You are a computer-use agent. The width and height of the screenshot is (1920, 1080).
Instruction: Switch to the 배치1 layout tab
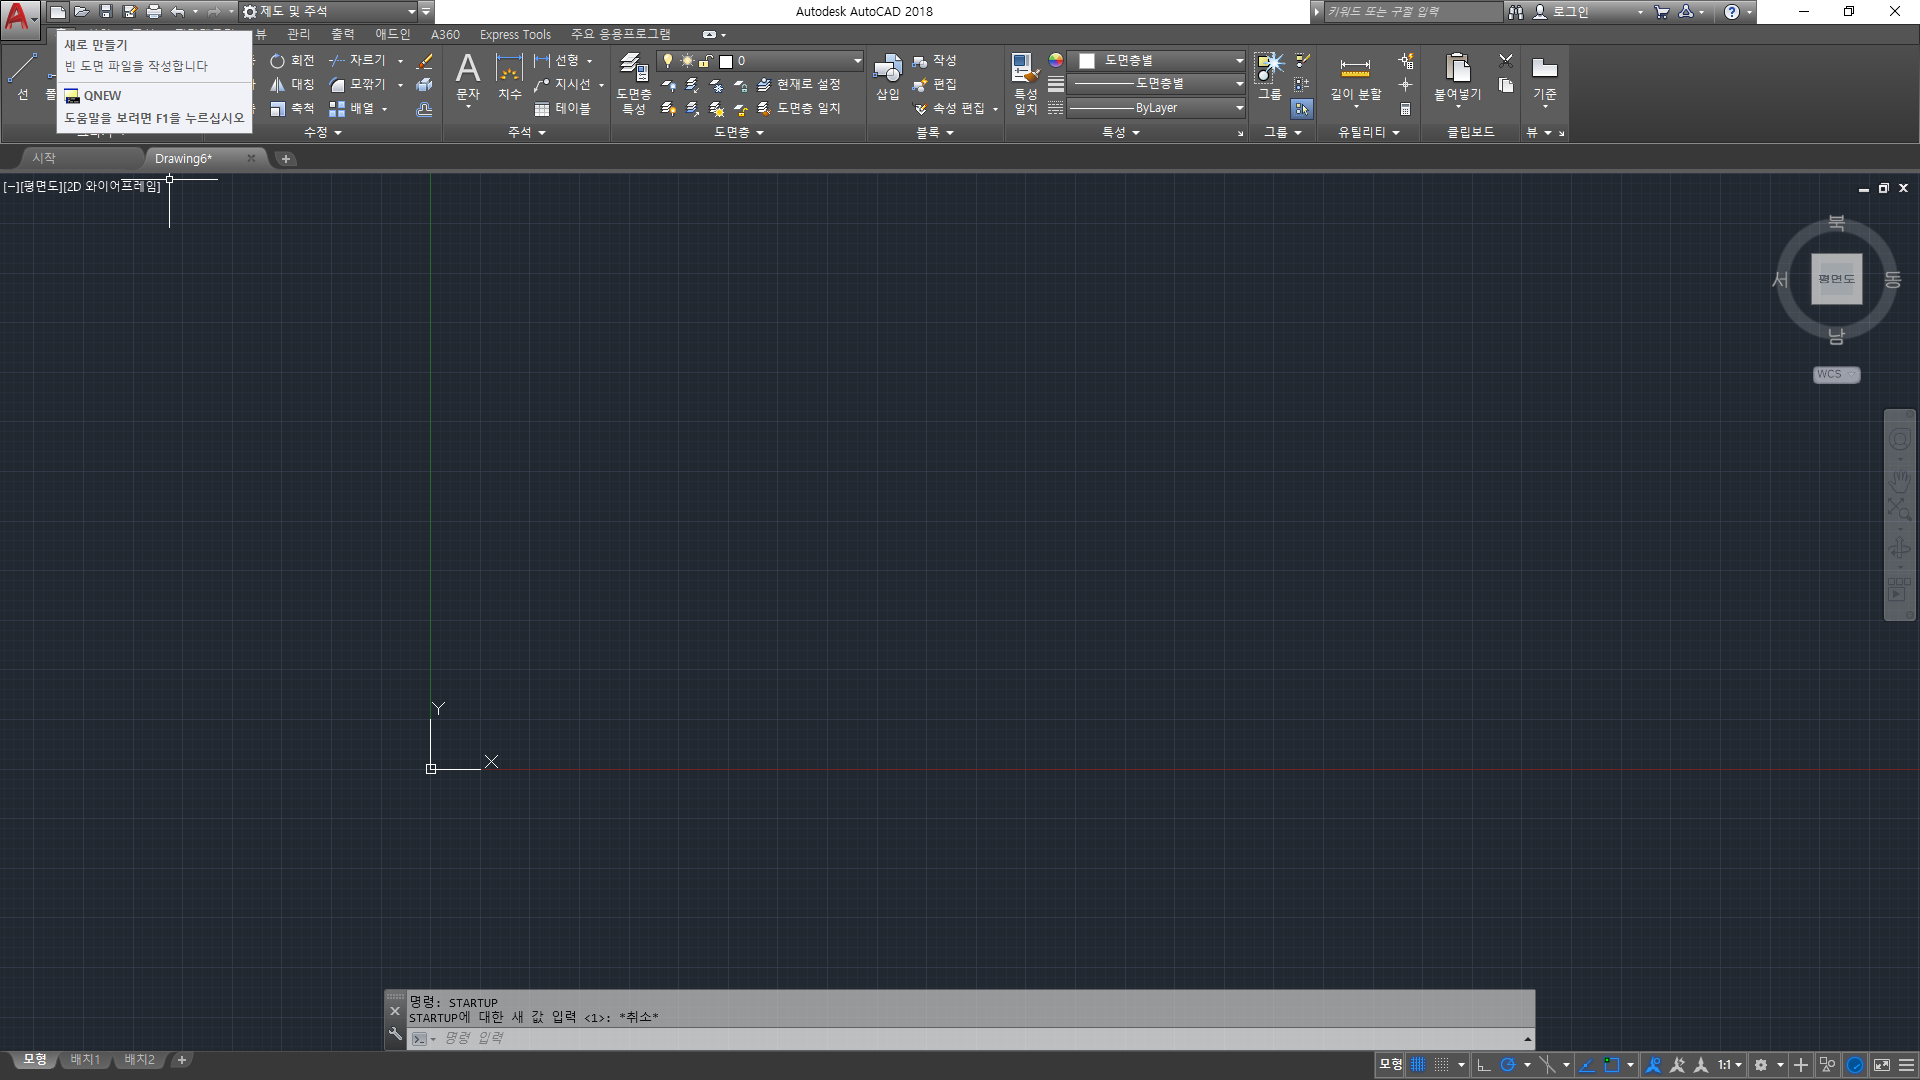click(85, 1060)
